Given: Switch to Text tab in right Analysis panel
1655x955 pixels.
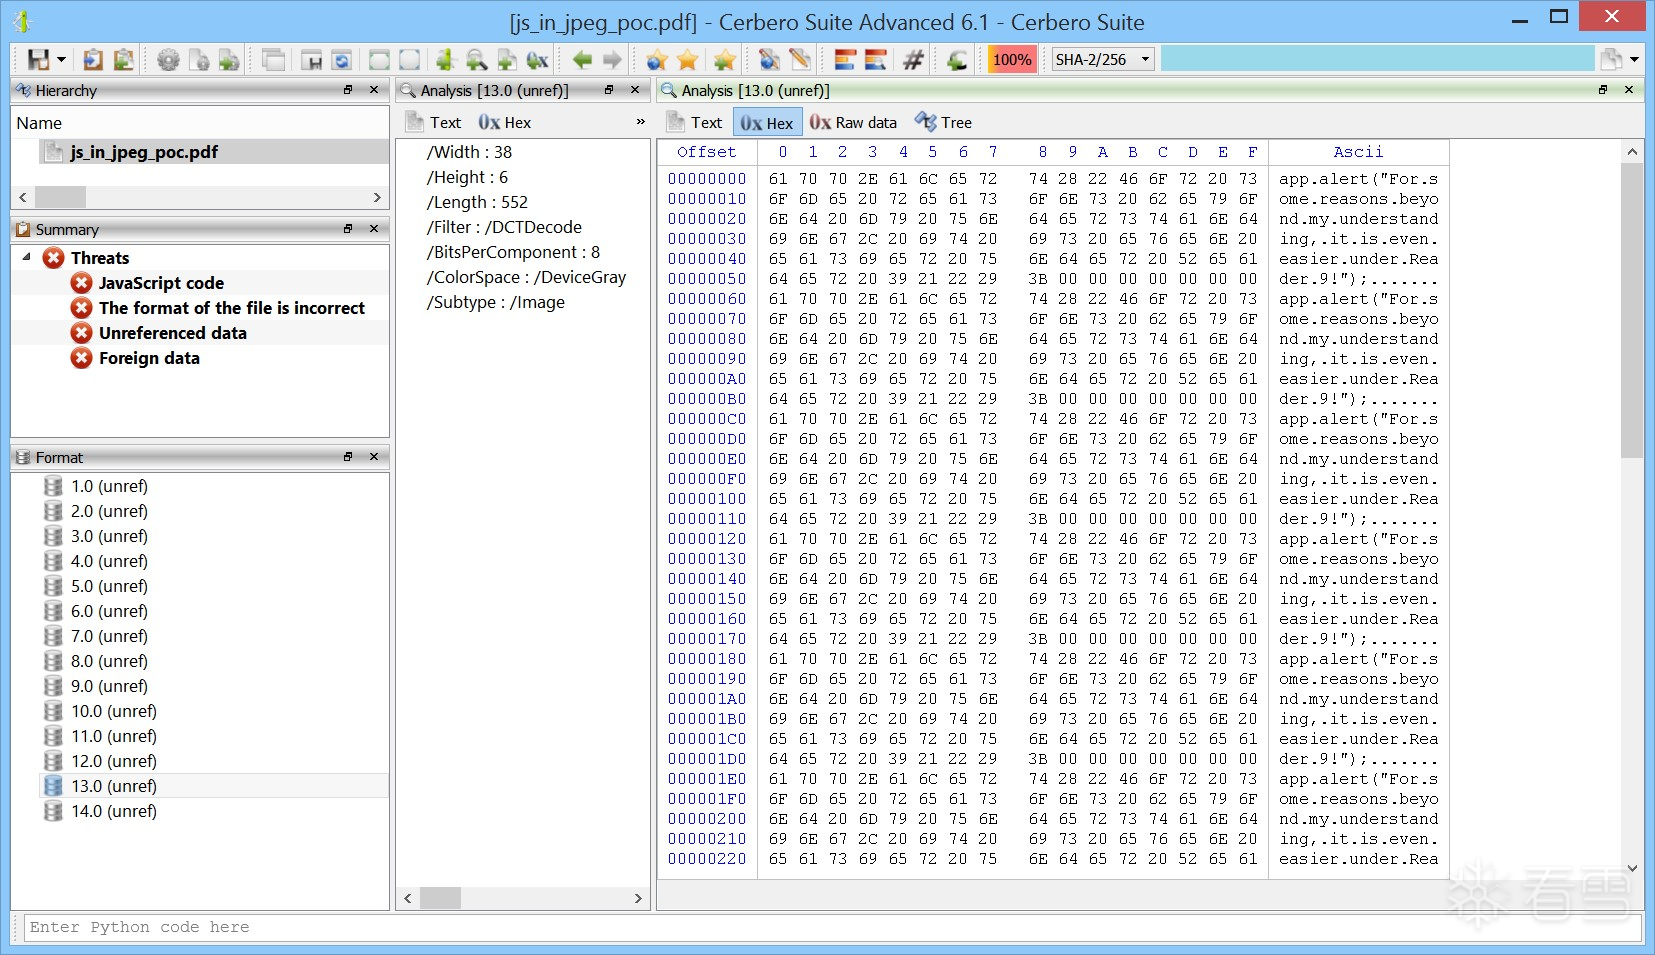Looking at the screenshot, I should (694, 122).
